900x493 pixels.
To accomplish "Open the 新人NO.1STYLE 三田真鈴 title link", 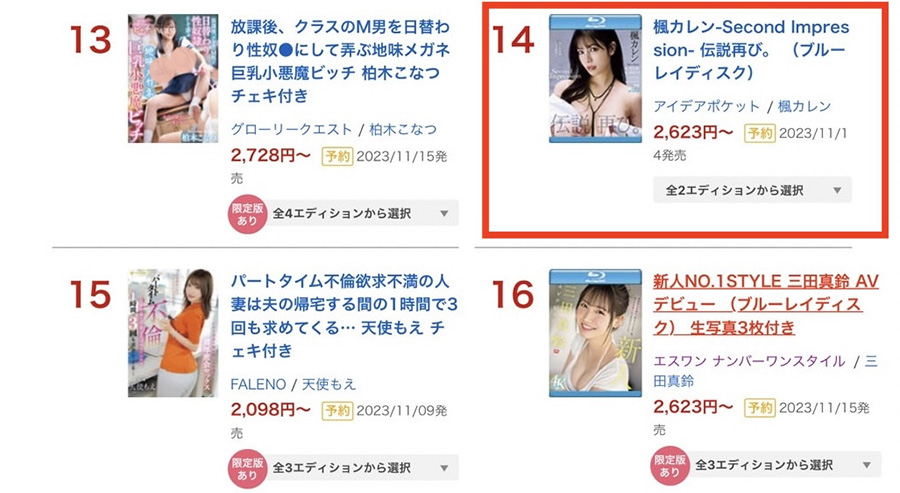I will click(766, 304).
